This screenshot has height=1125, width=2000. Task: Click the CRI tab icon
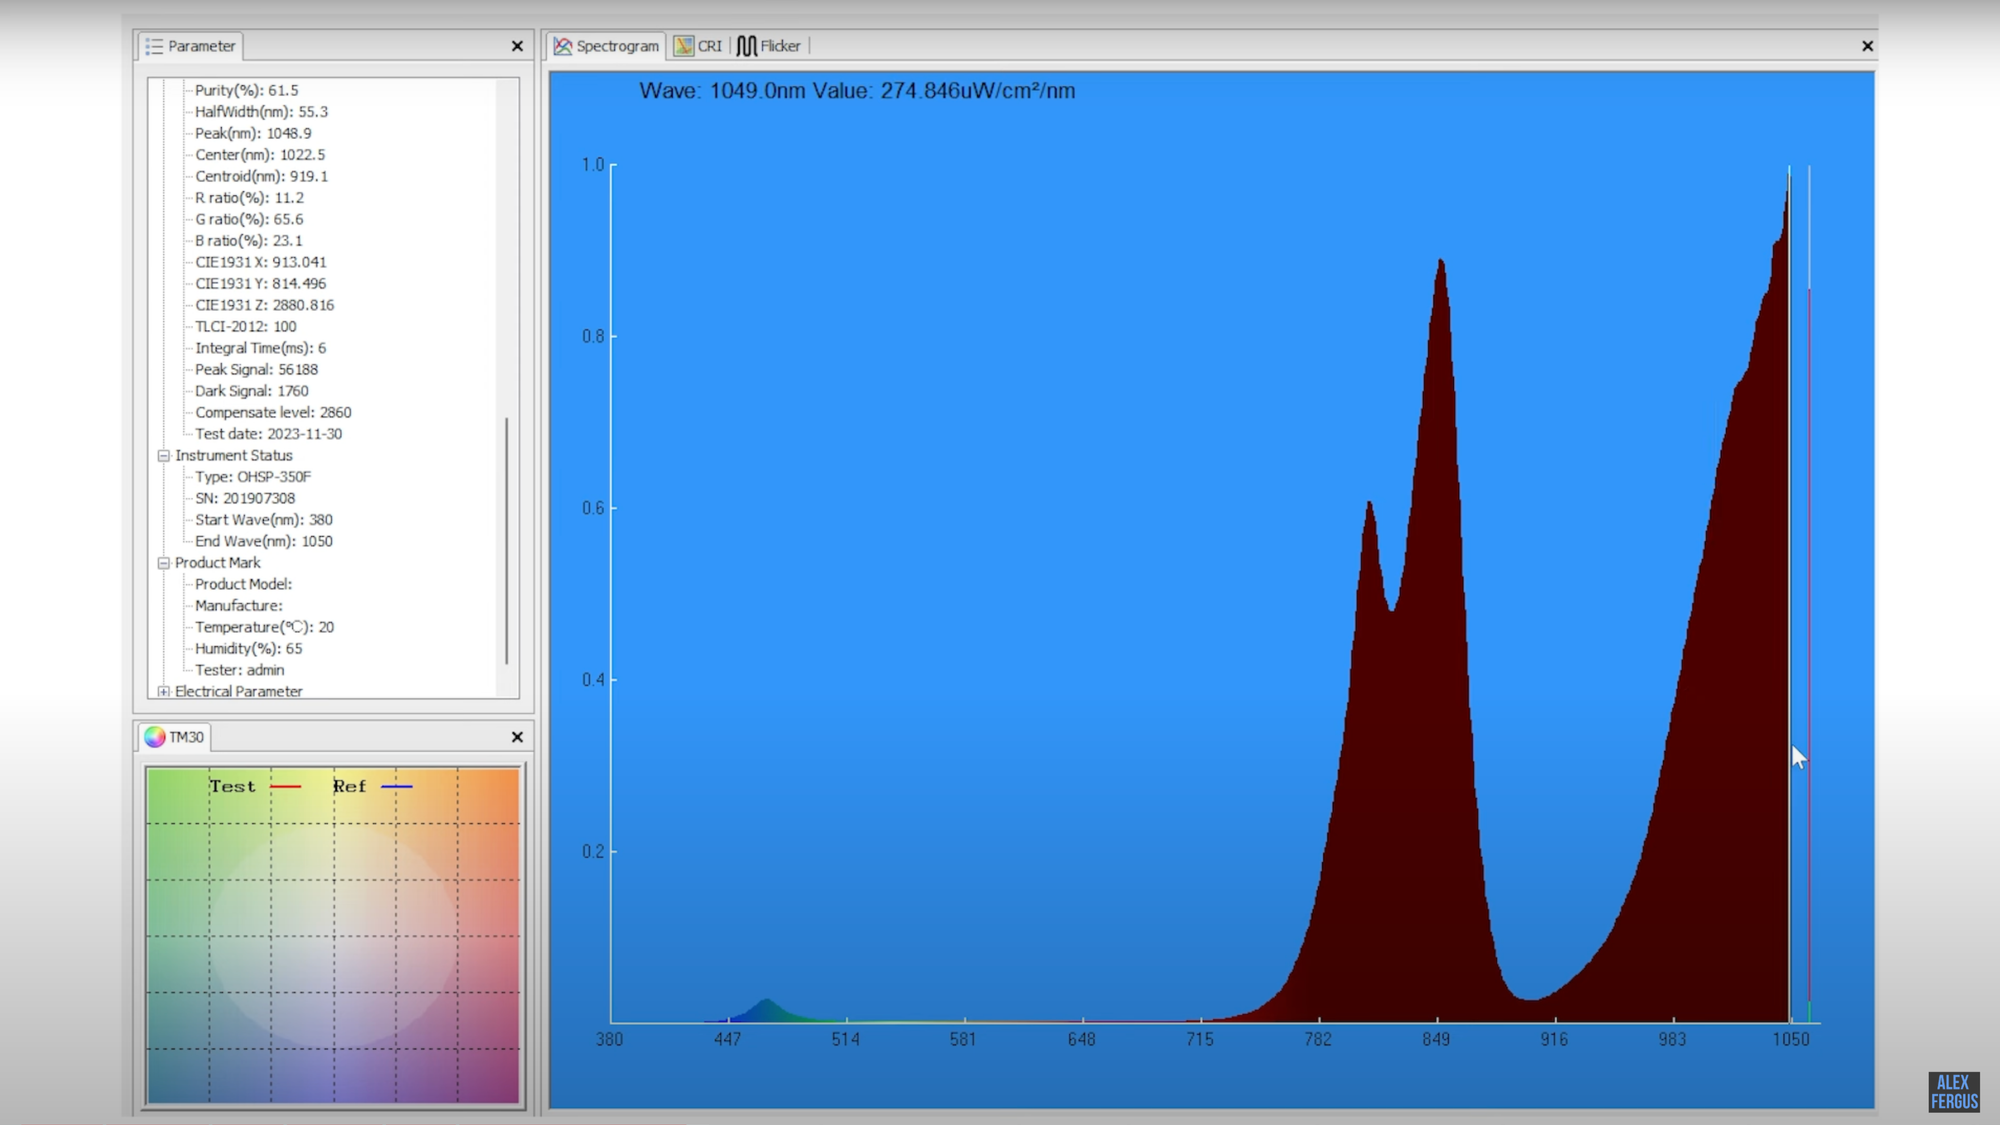pyautogui.click(x=684, y=46)
